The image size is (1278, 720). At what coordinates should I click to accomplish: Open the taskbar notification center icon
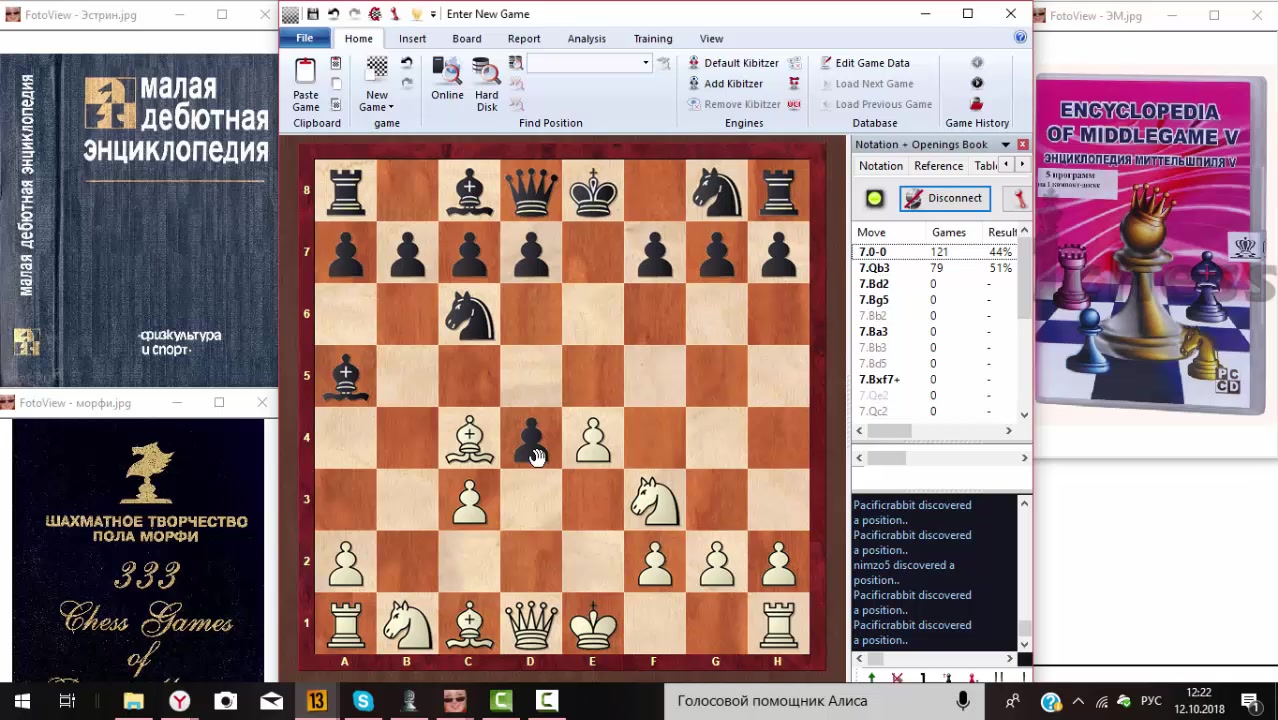1250,701
